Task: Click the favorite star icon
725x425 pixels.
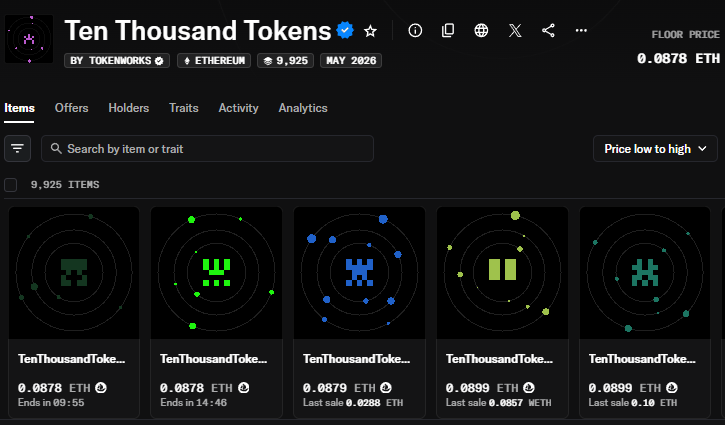Action: click(x=370, y=31)
